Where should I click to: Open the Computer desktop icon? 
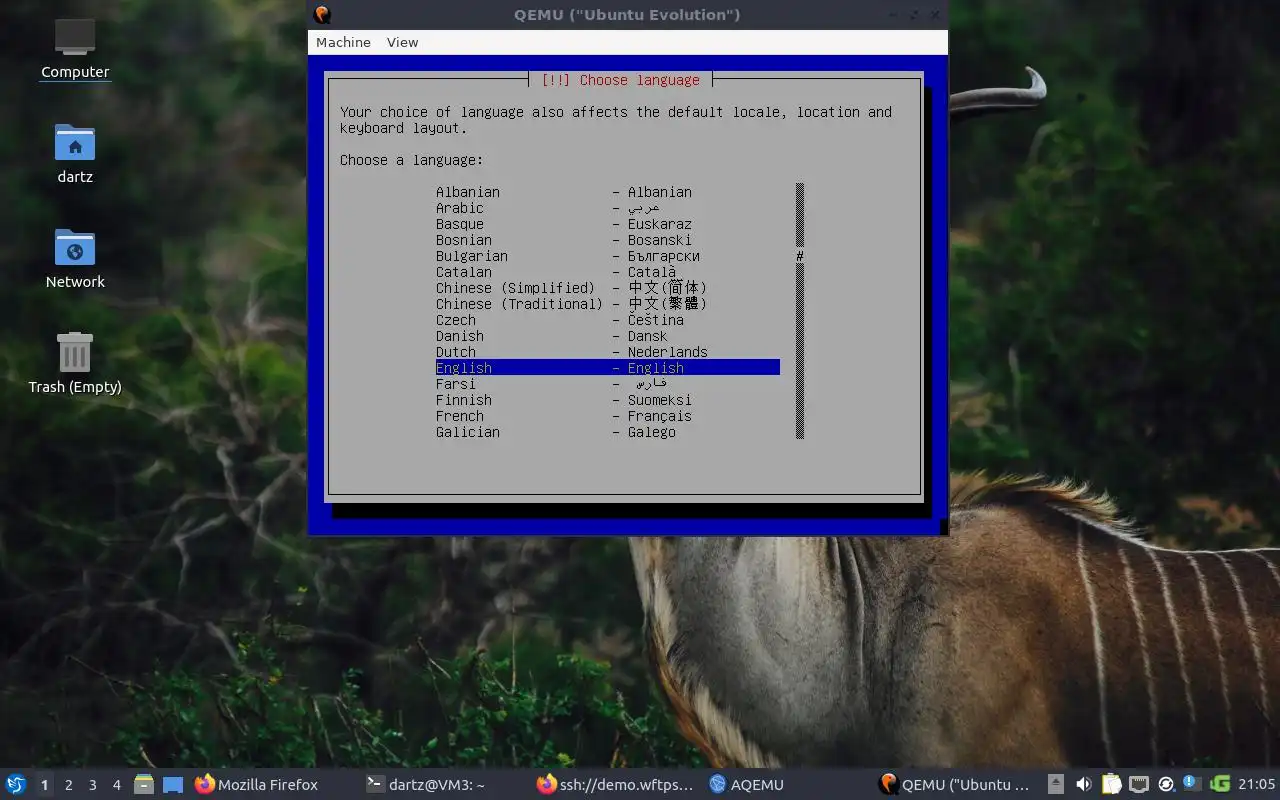point(75,48)
